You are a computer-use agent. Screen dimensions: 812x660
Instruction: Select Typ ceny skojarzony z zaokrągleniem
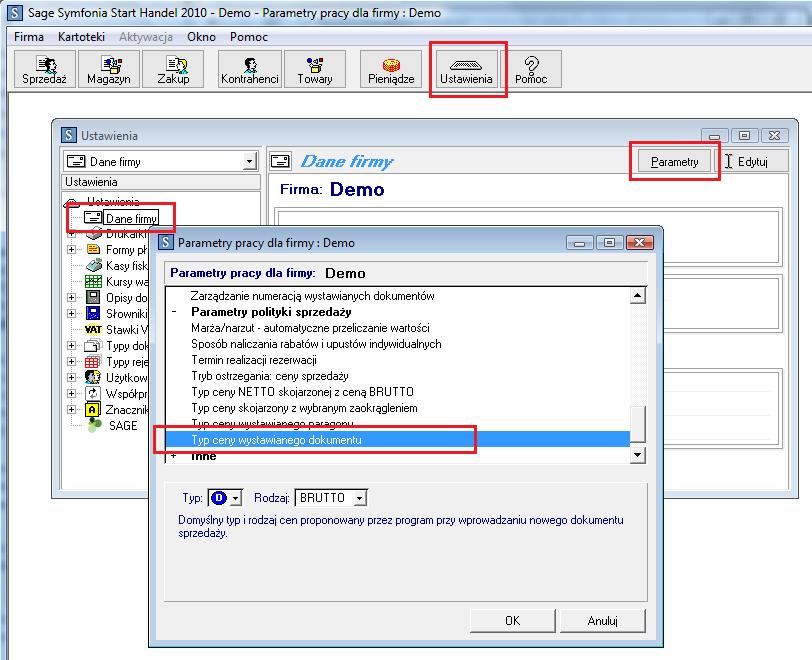[304, 408]
